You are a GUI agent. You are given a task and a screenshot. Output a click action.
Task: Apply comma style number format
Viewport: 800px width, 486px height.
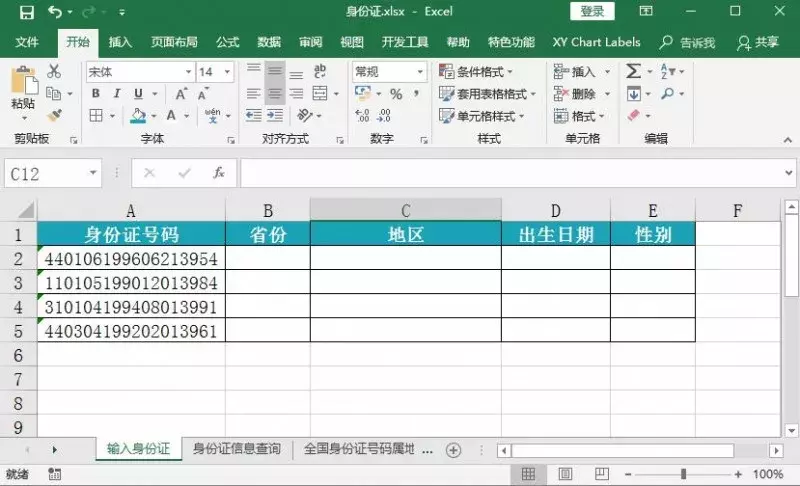417,93
